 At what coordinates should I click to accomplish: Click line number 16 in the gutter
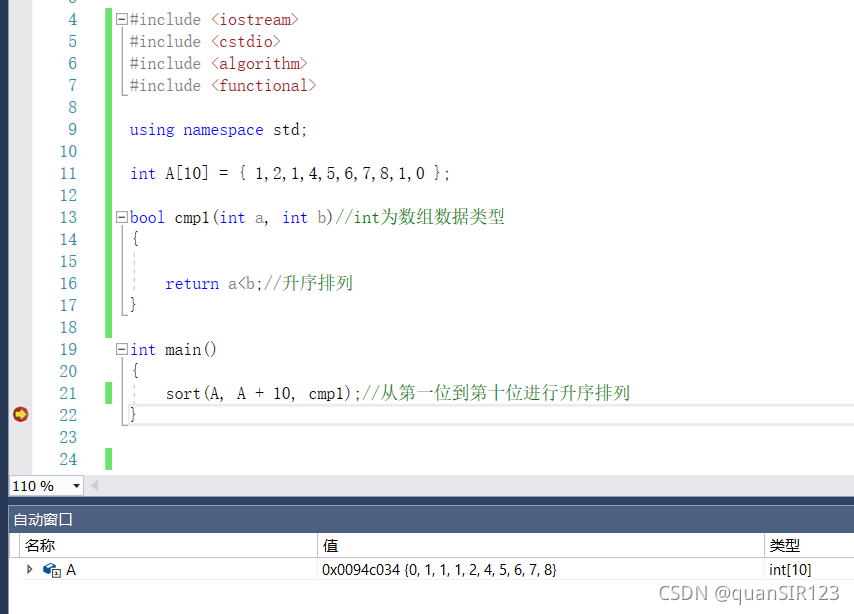68,283
